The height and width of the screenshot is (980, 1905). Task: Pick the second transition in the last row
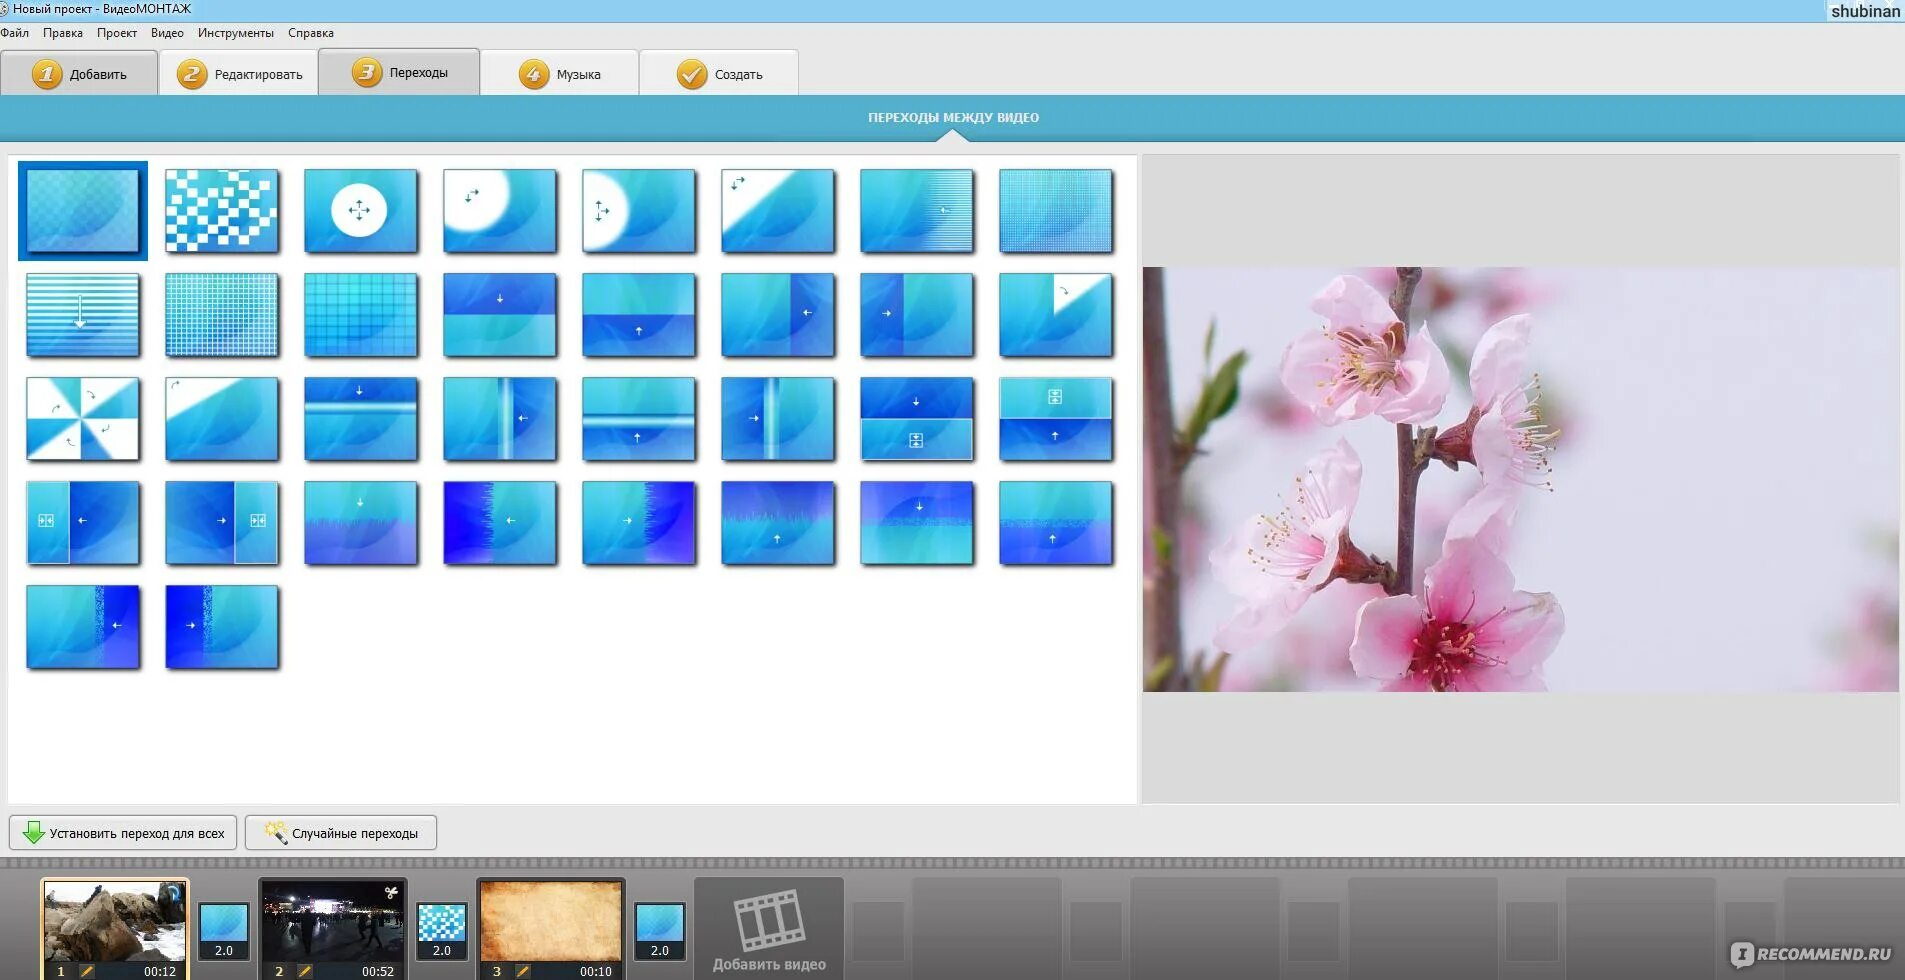pyautogui.click(x=222, y=627)
